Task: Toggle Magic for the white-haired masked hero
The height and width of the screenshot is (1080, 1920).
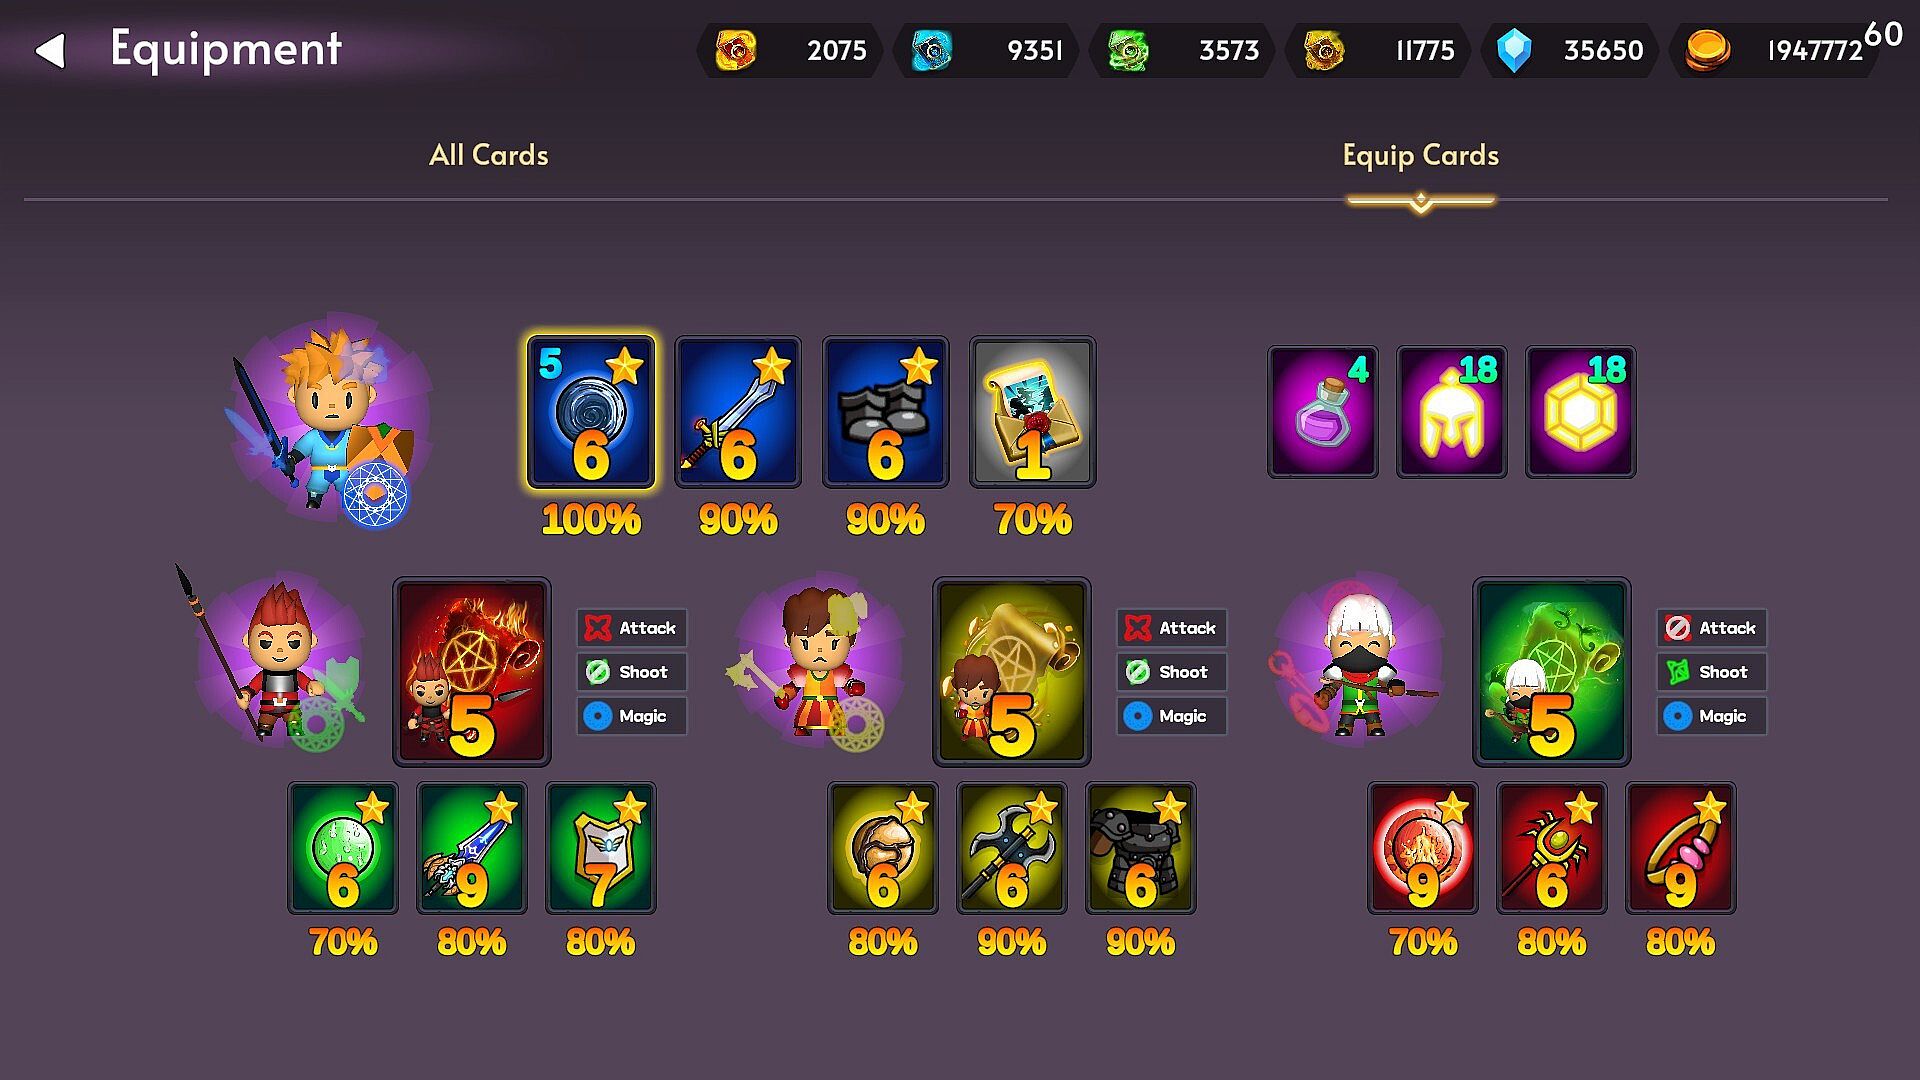Action: (1712, 716)
